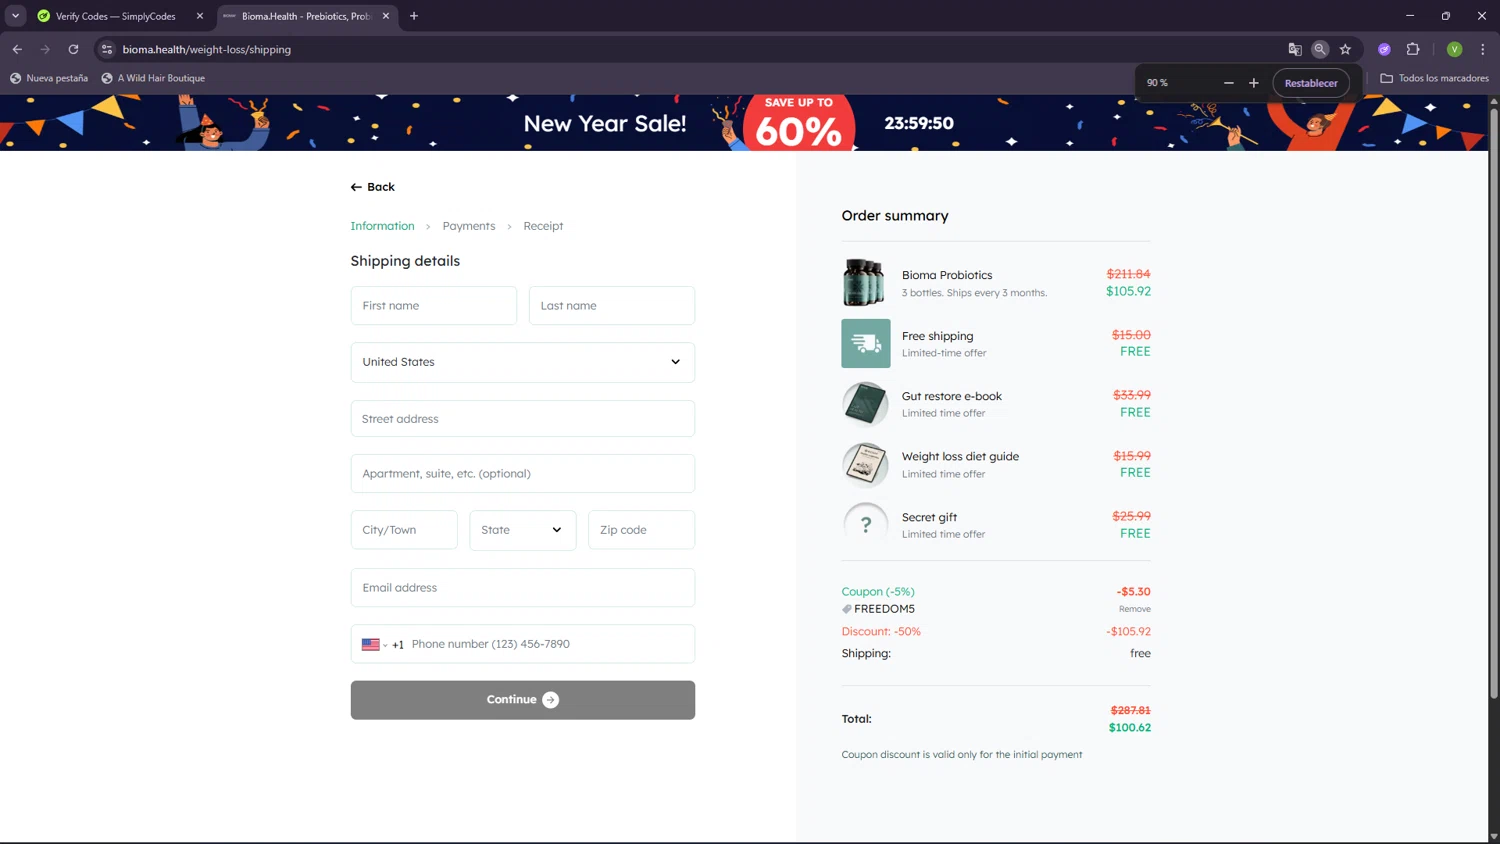Click the Zip code field
1500x844 pixels.
coord(641,530)
